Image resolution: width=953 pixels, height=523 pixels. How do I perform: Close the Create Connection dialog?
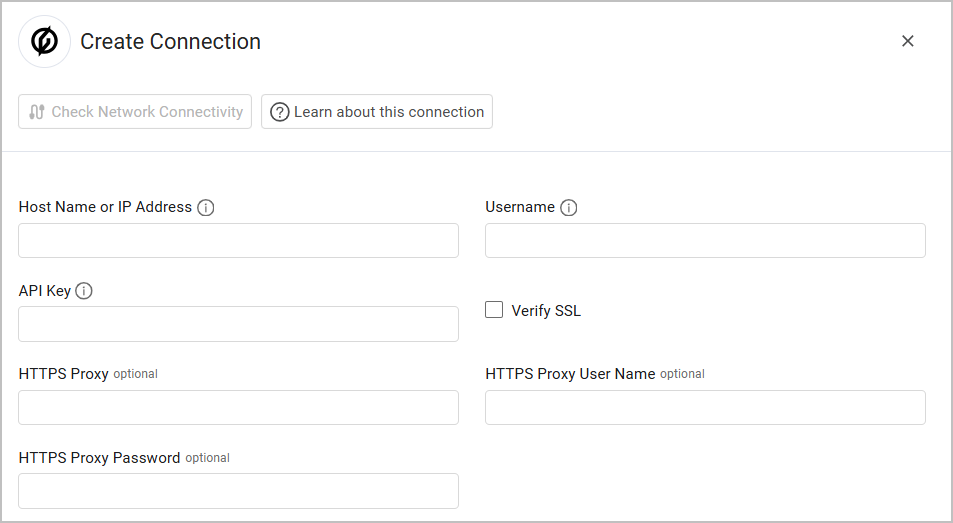coord(908,41)
